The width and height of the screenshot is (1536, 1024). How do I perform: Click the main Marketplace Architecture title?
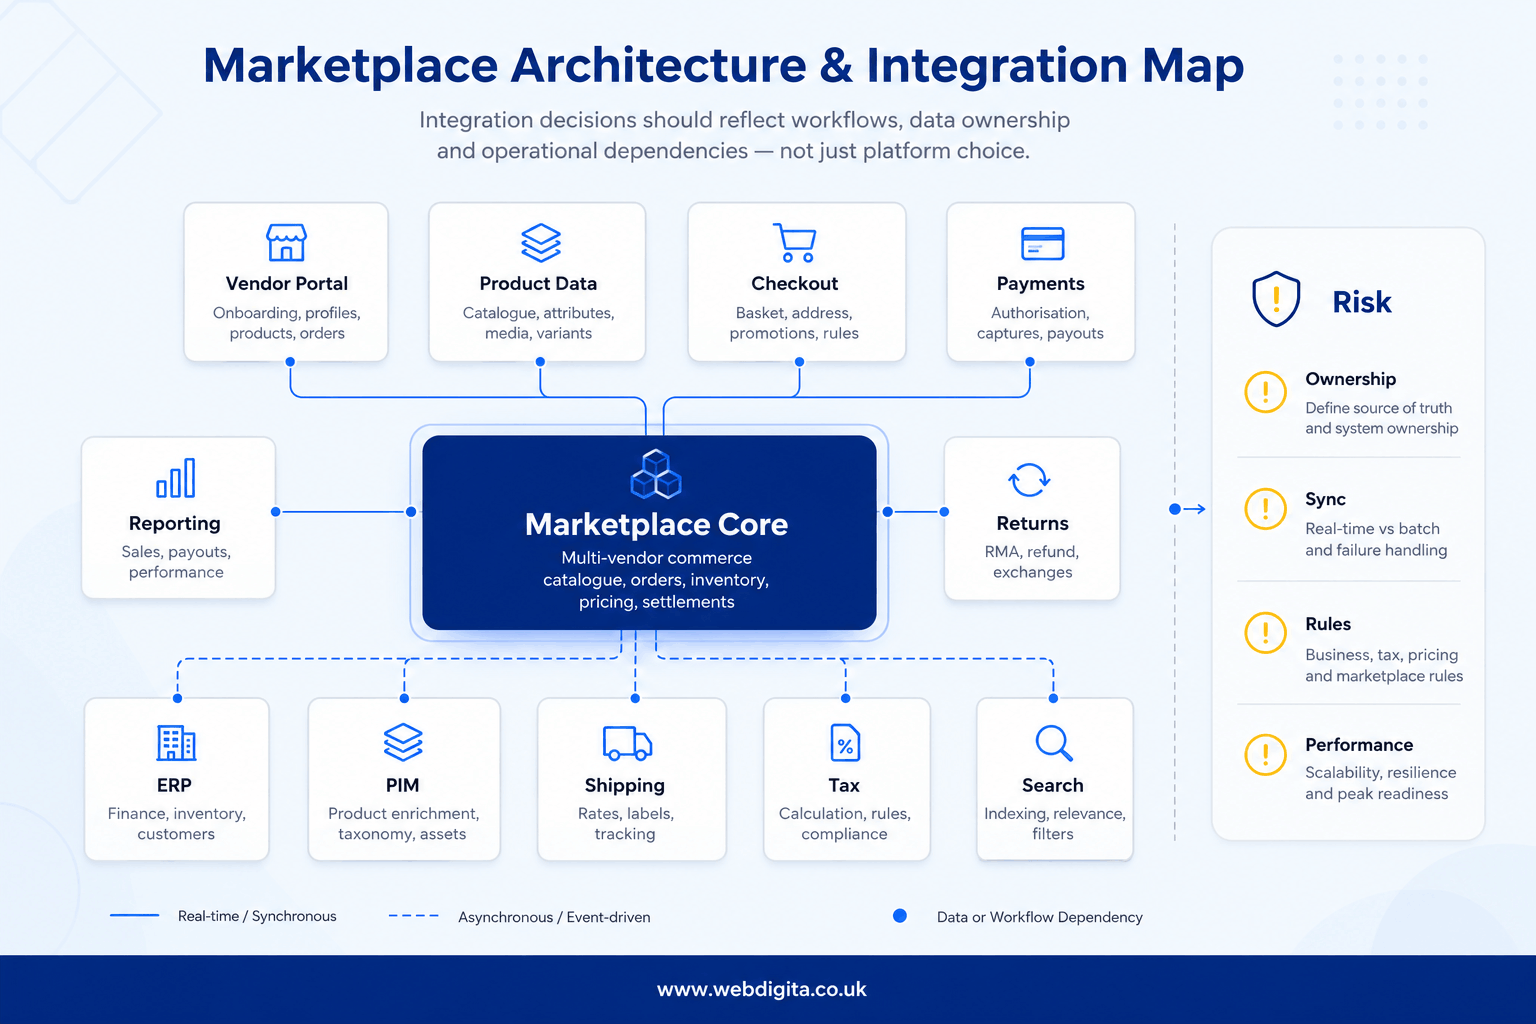click(724, 66)
